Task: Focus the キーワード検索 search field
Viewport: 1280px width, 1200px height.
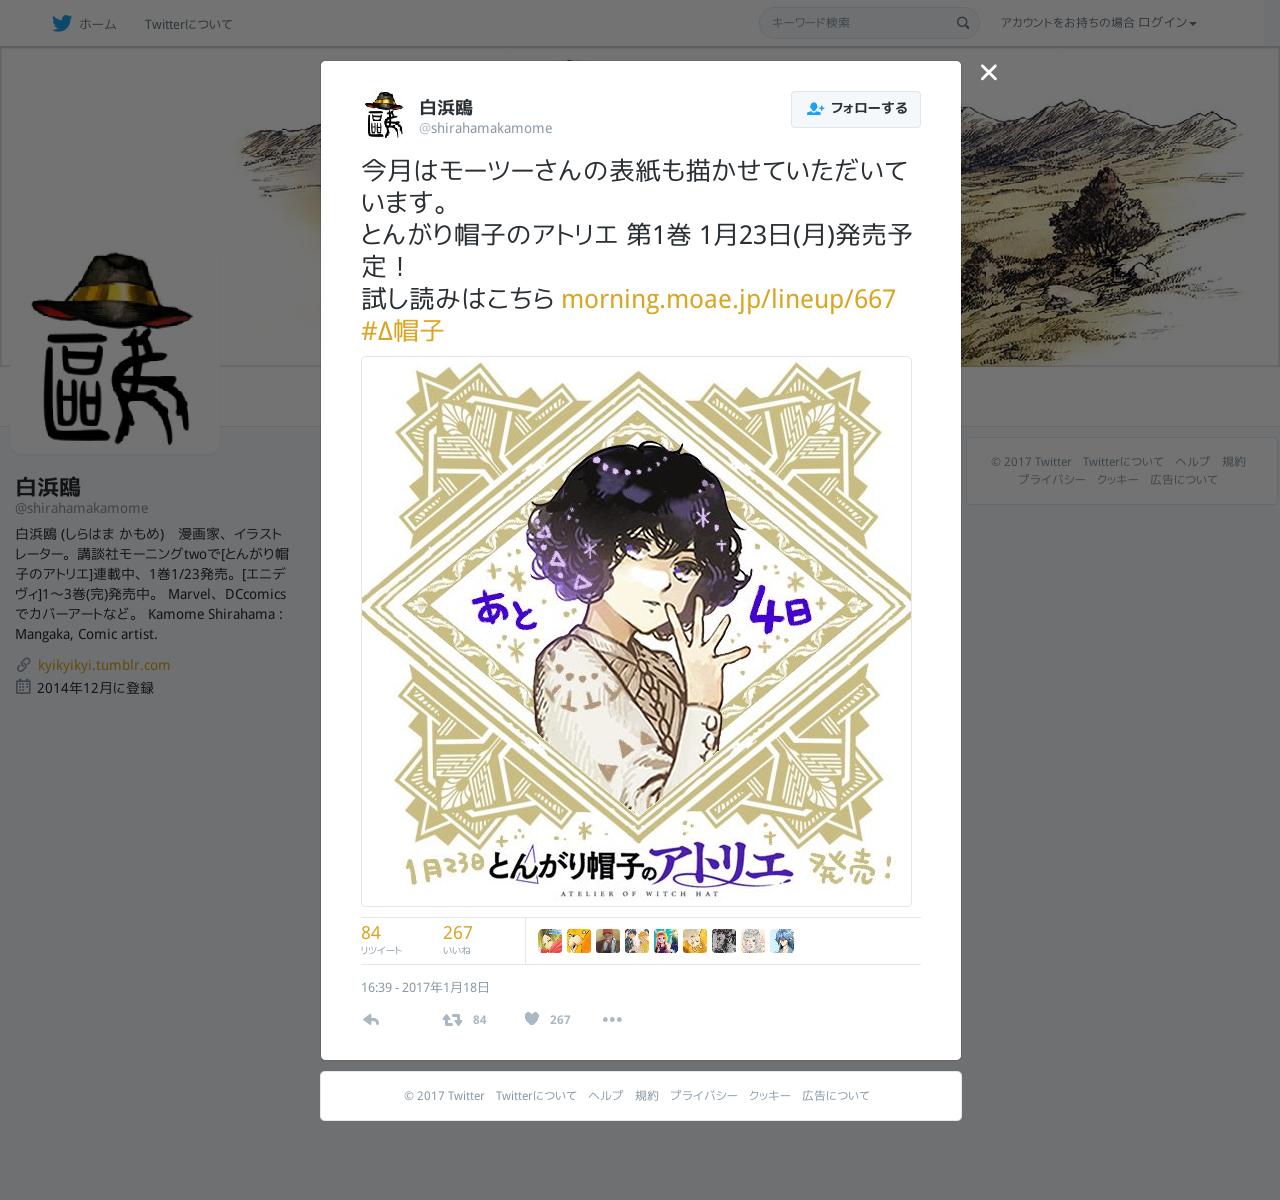Action: point(857,23)
